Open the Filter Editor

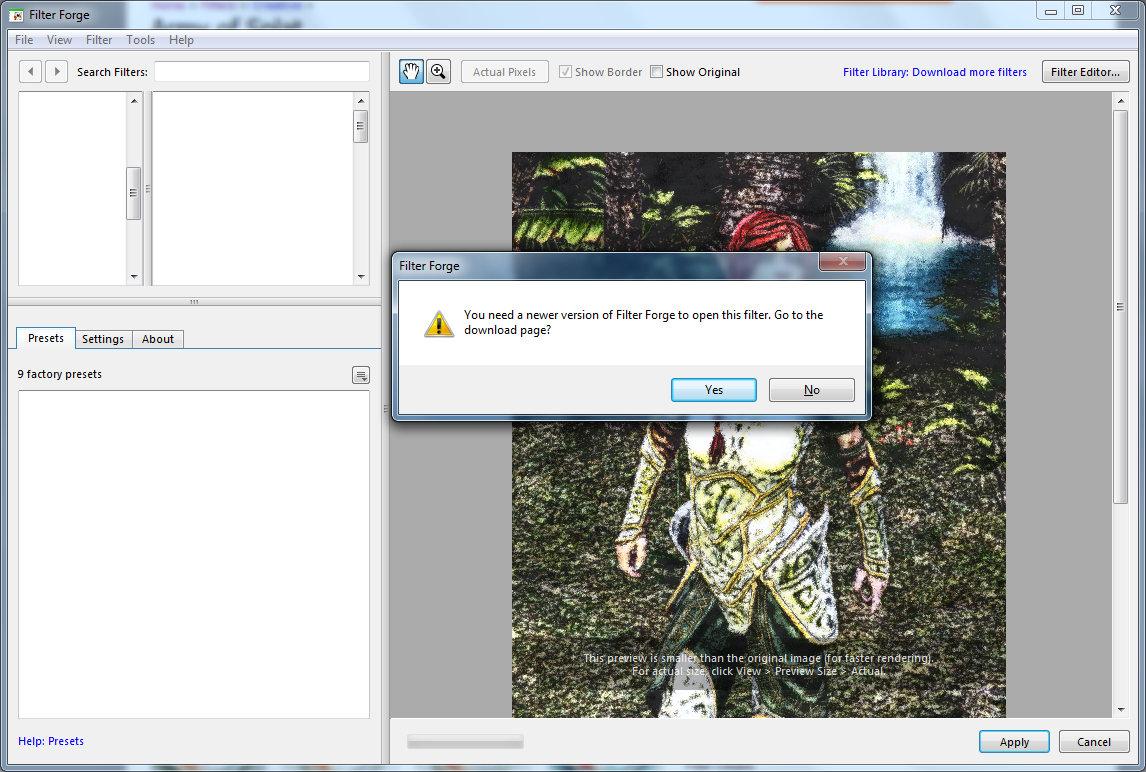[1085, 72]
